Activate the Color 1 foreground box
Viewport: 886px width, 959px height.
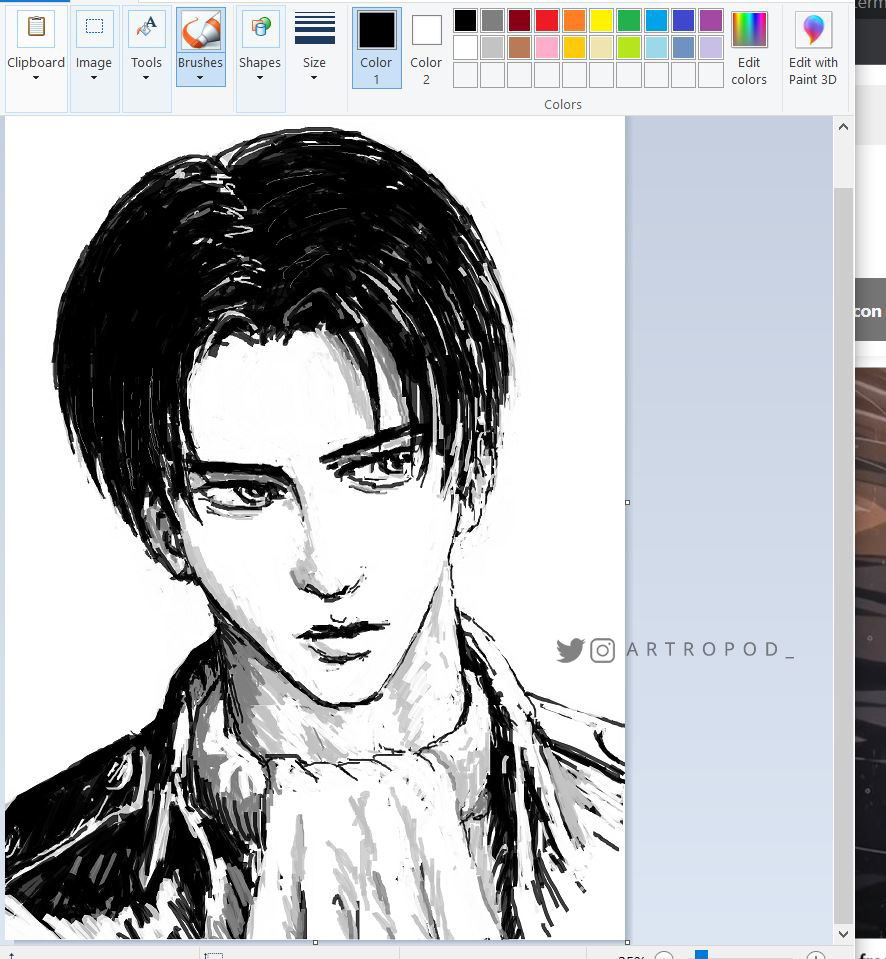tap(377, 48)
